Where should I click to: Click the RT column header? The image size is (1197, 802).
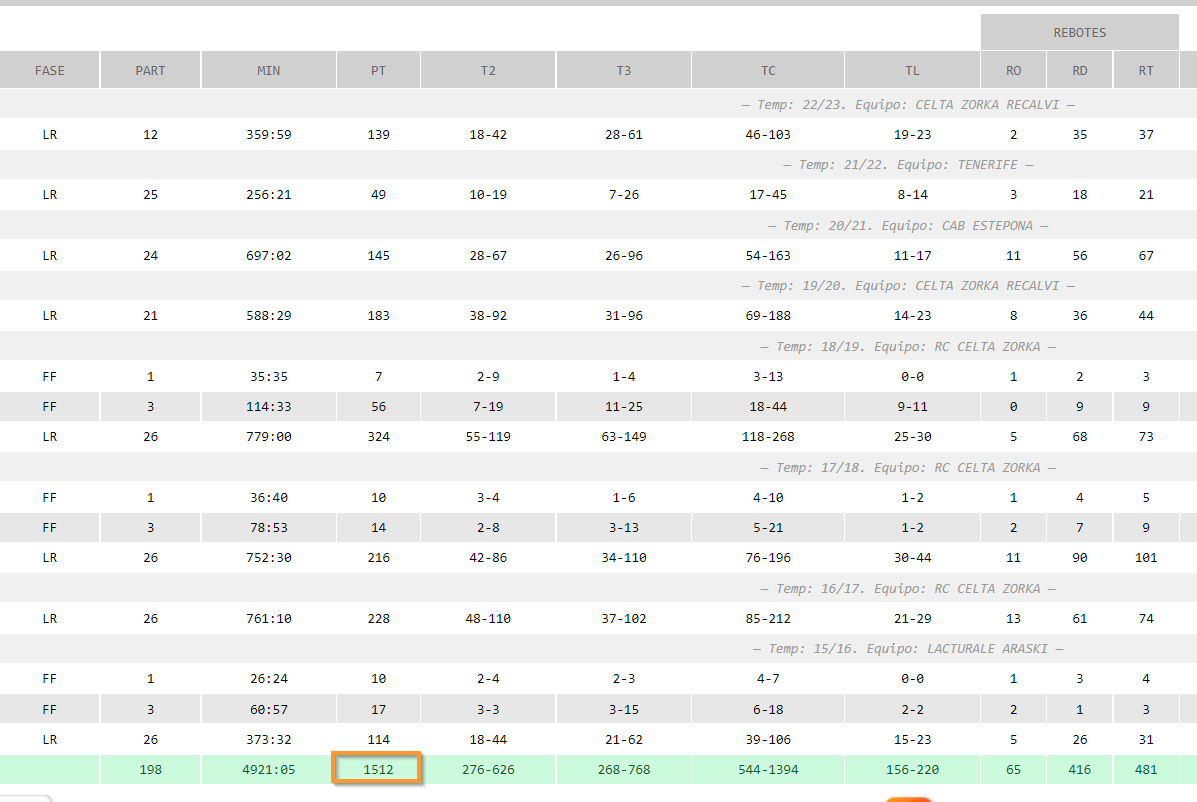tap(1146, 70)
